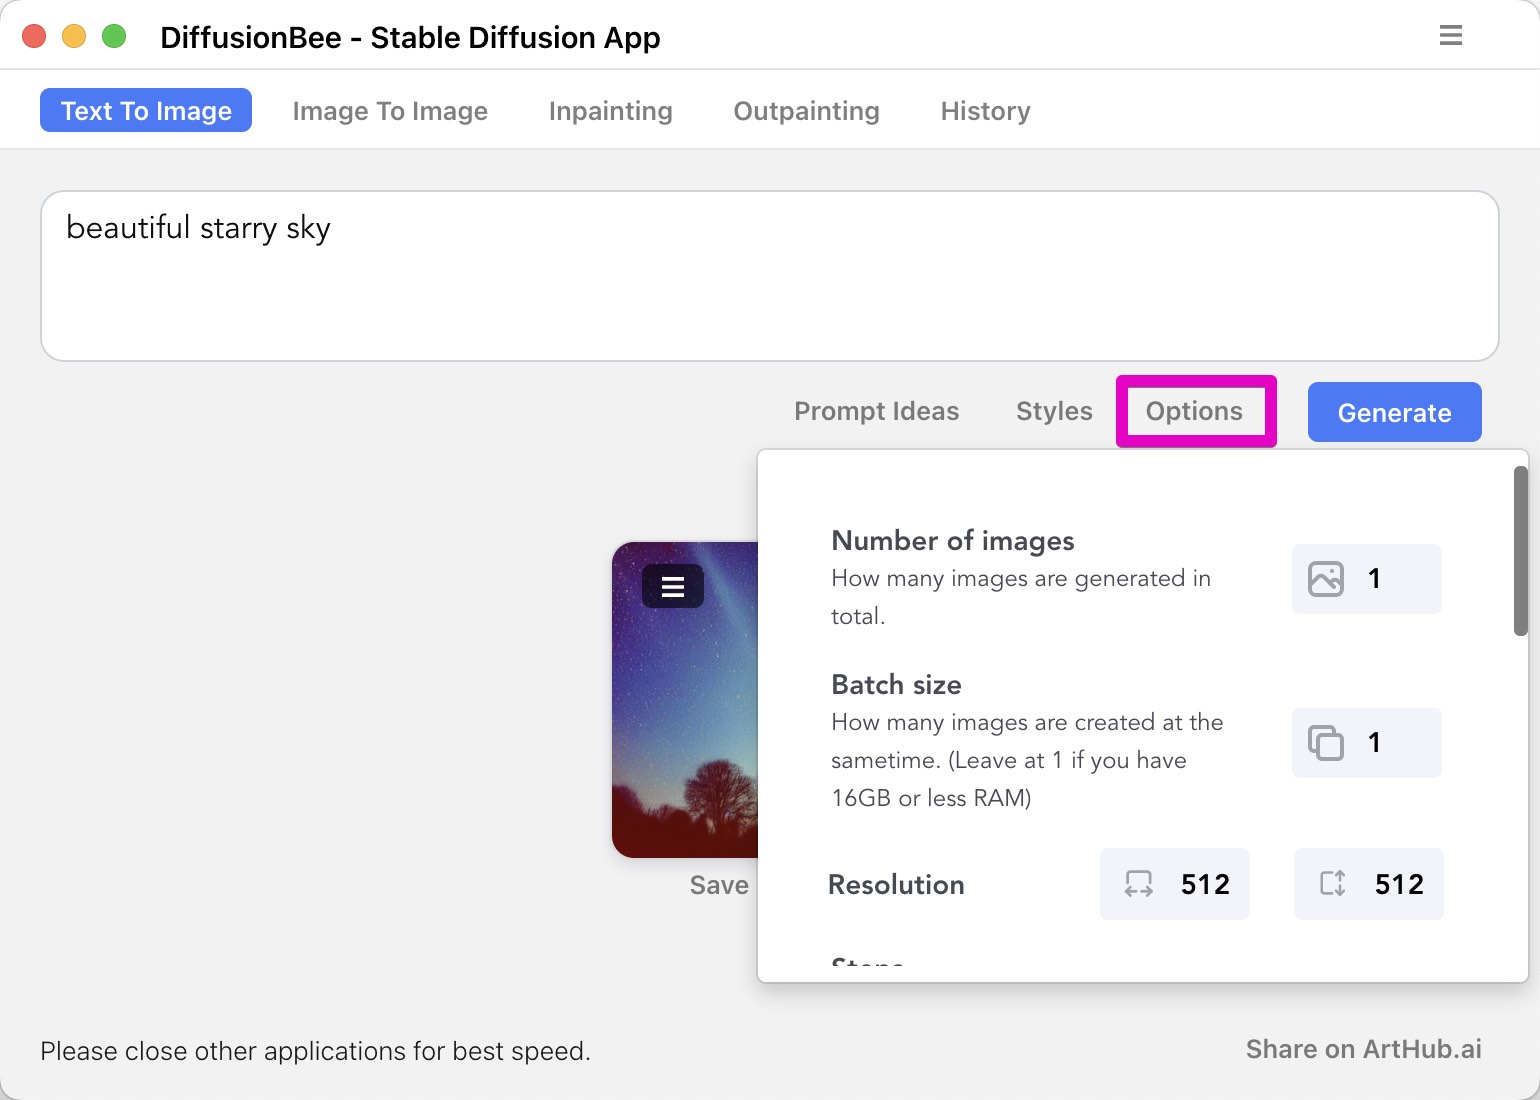Click the Share on ArtHub.ai link
Screen dimensions: 1540x1100
(x=1364, y=1049)
